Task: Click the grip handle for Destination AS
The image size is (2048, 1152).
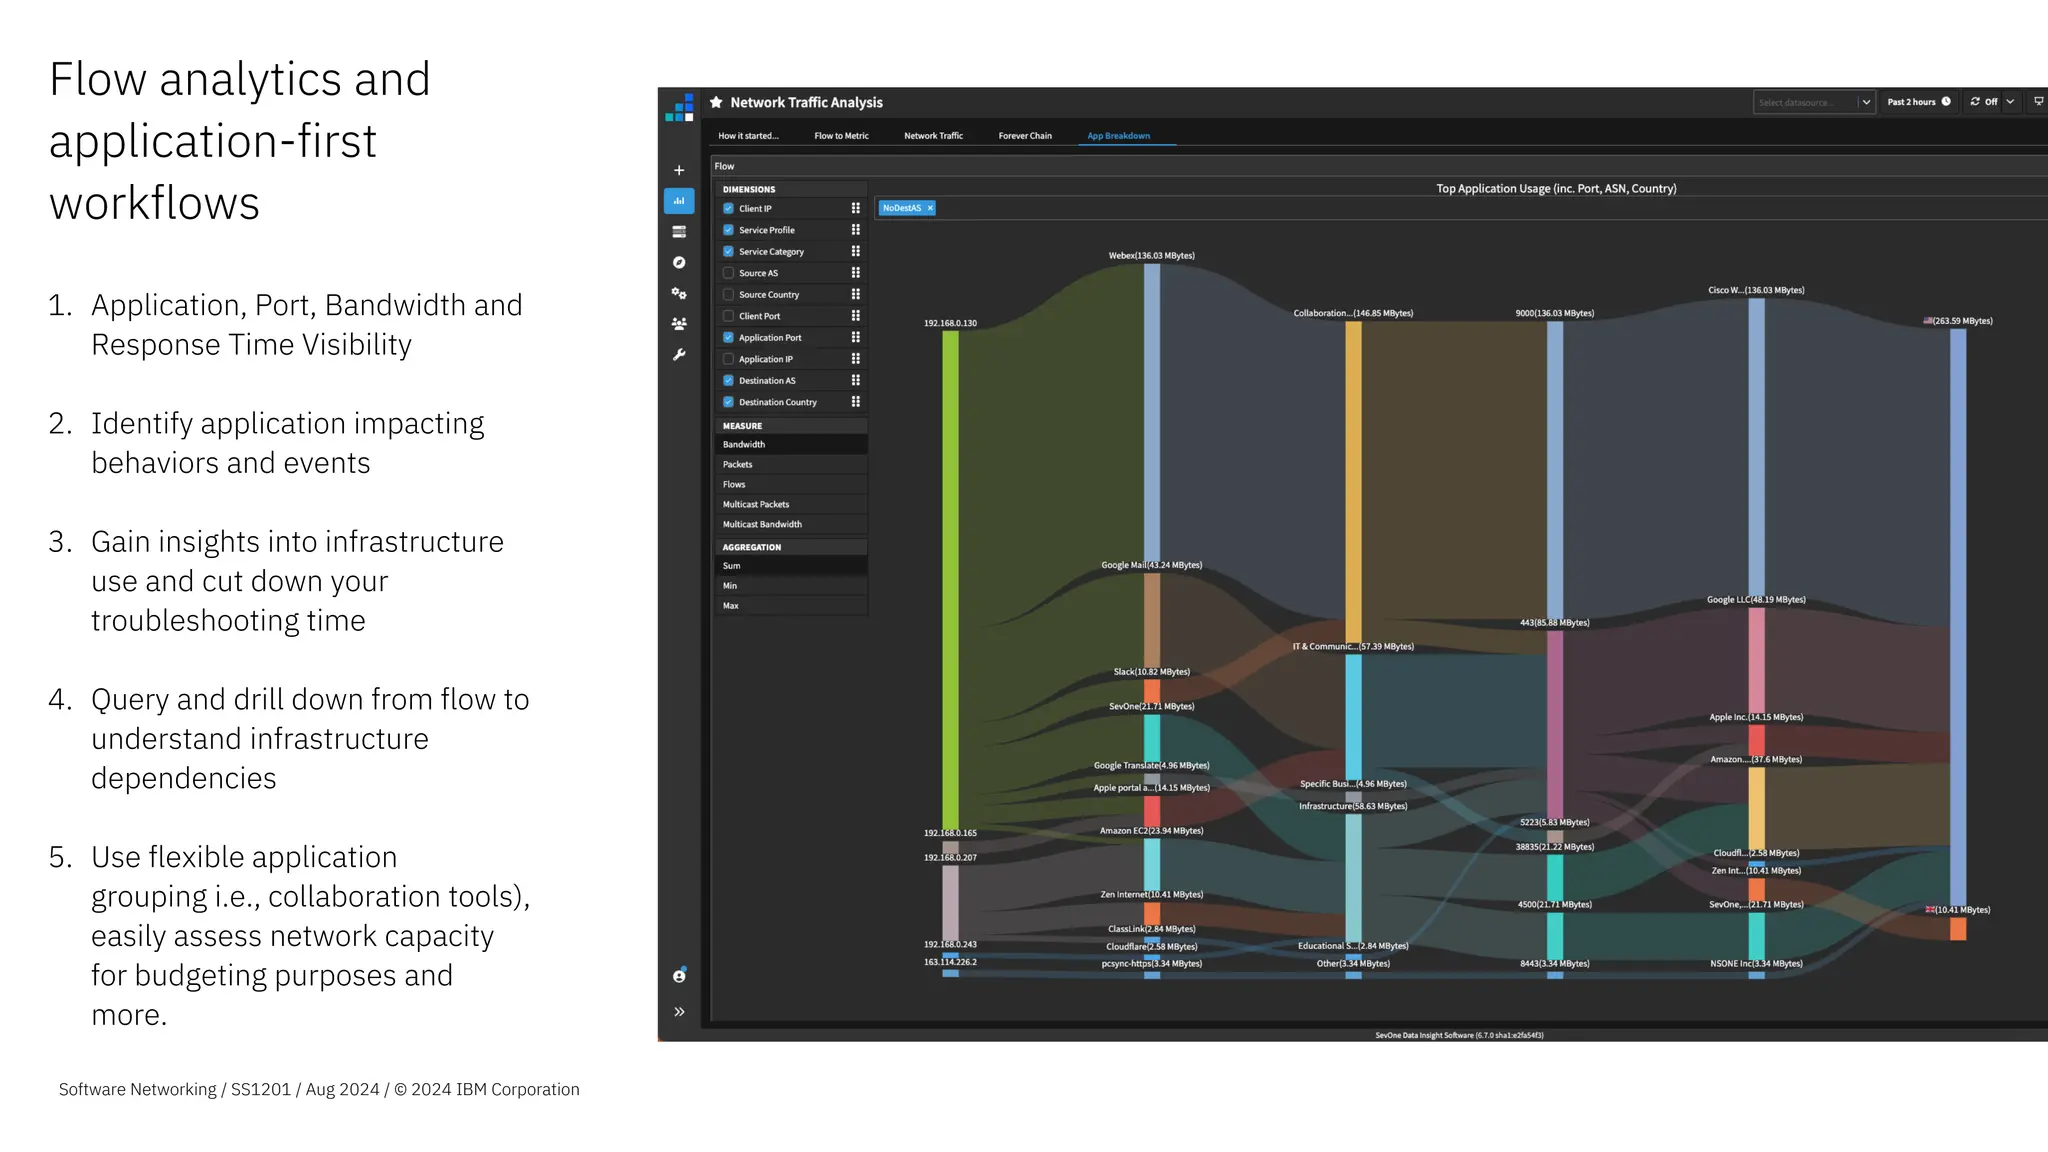Action: pyautogui.click(x=855, y=380)
